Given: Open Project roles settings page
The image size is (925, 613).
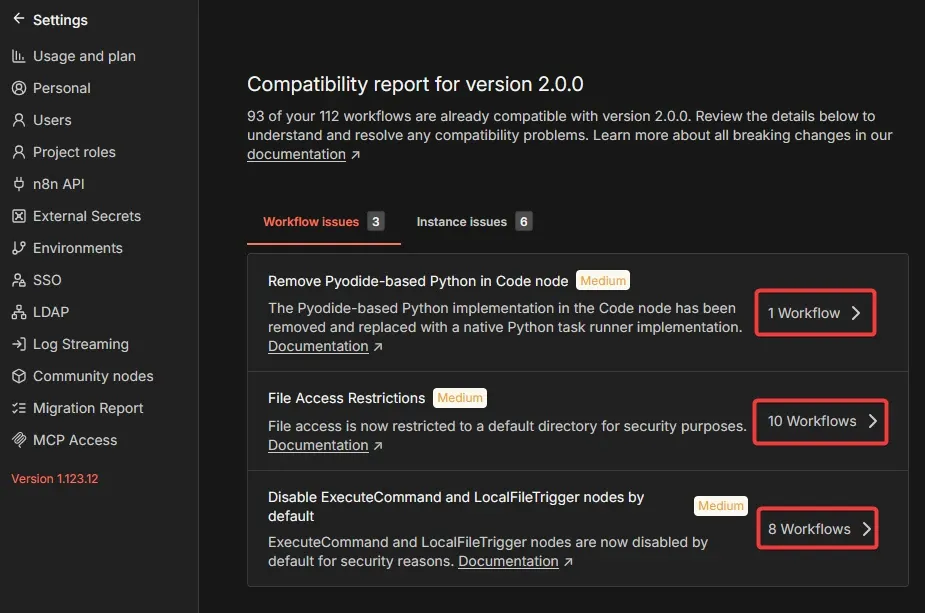Looking at the screenshot, I should (x=74, y=152).
